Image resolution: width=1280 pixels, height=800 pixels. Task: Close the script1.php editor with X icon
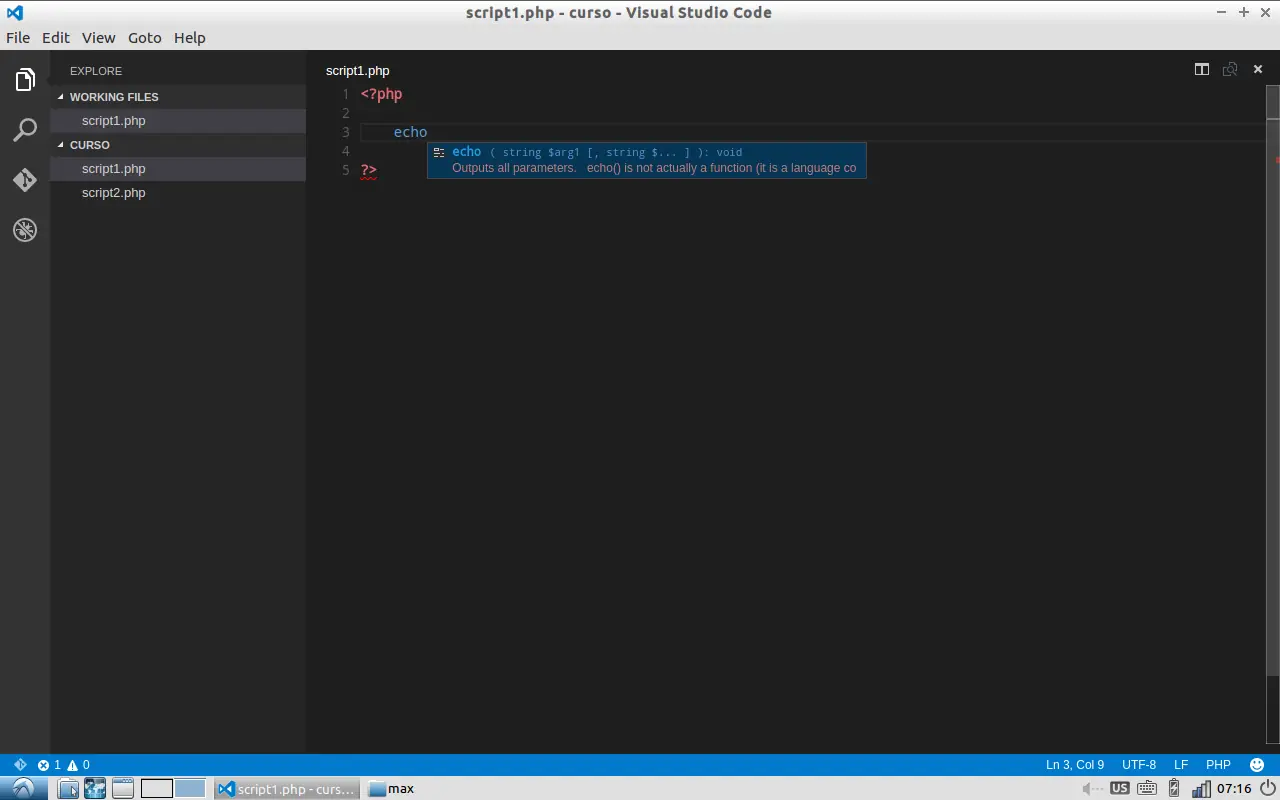[x=1258, y=69]
